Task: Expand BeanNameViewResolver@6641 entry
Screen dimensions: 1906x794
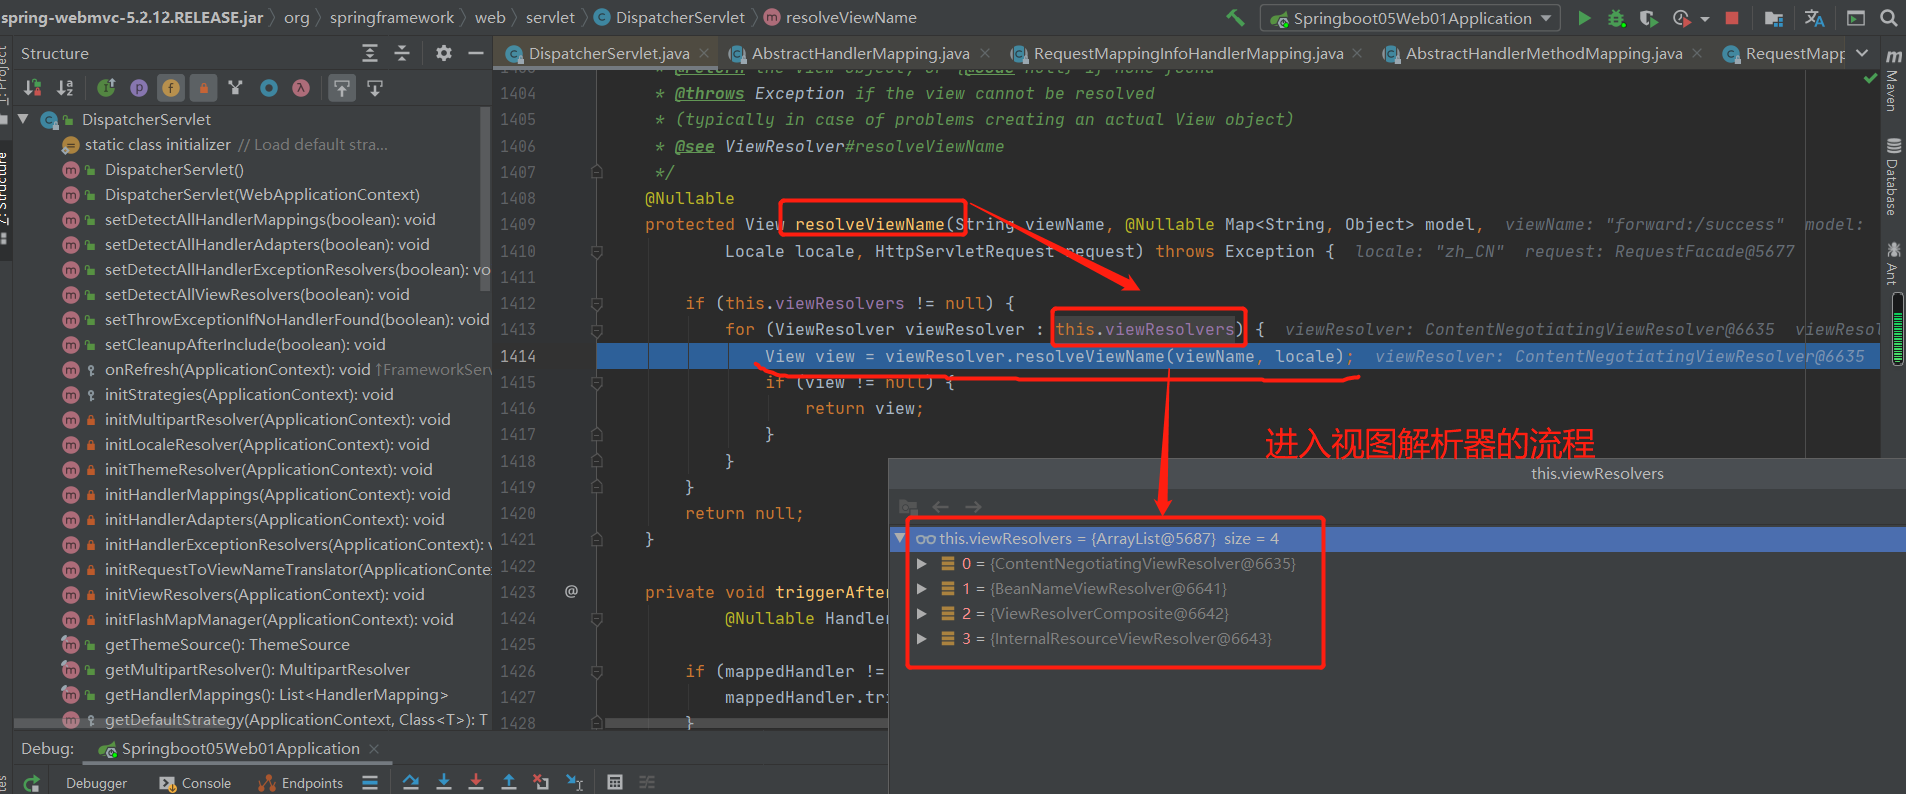Action: pos(921,589)
